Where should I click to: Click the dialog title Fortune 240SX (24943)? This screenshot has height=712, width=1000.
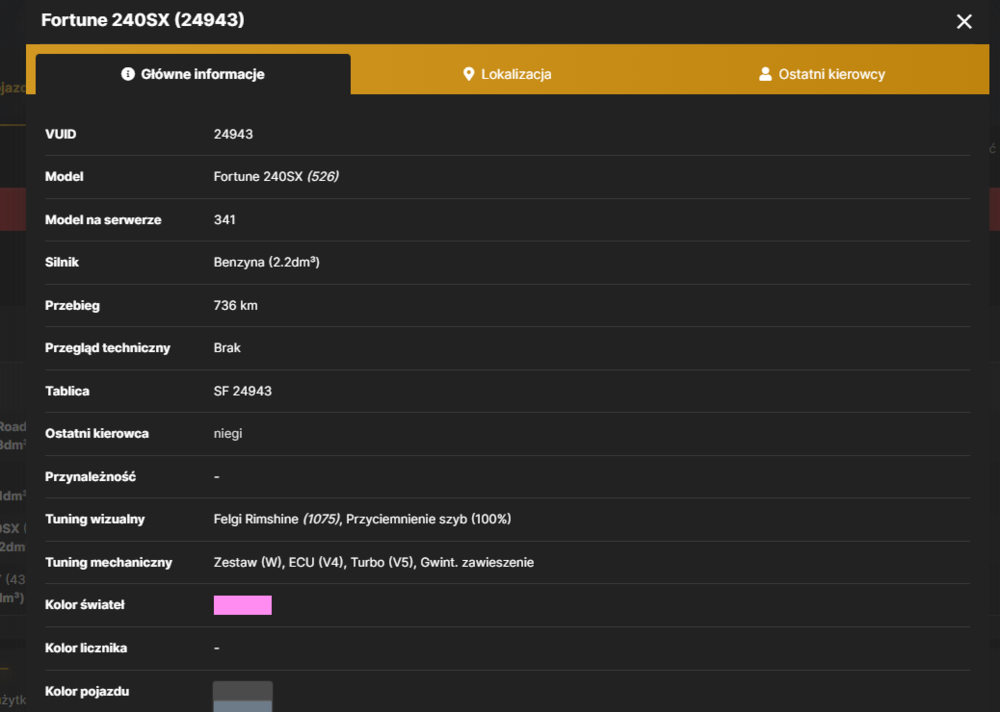[143, 20]
